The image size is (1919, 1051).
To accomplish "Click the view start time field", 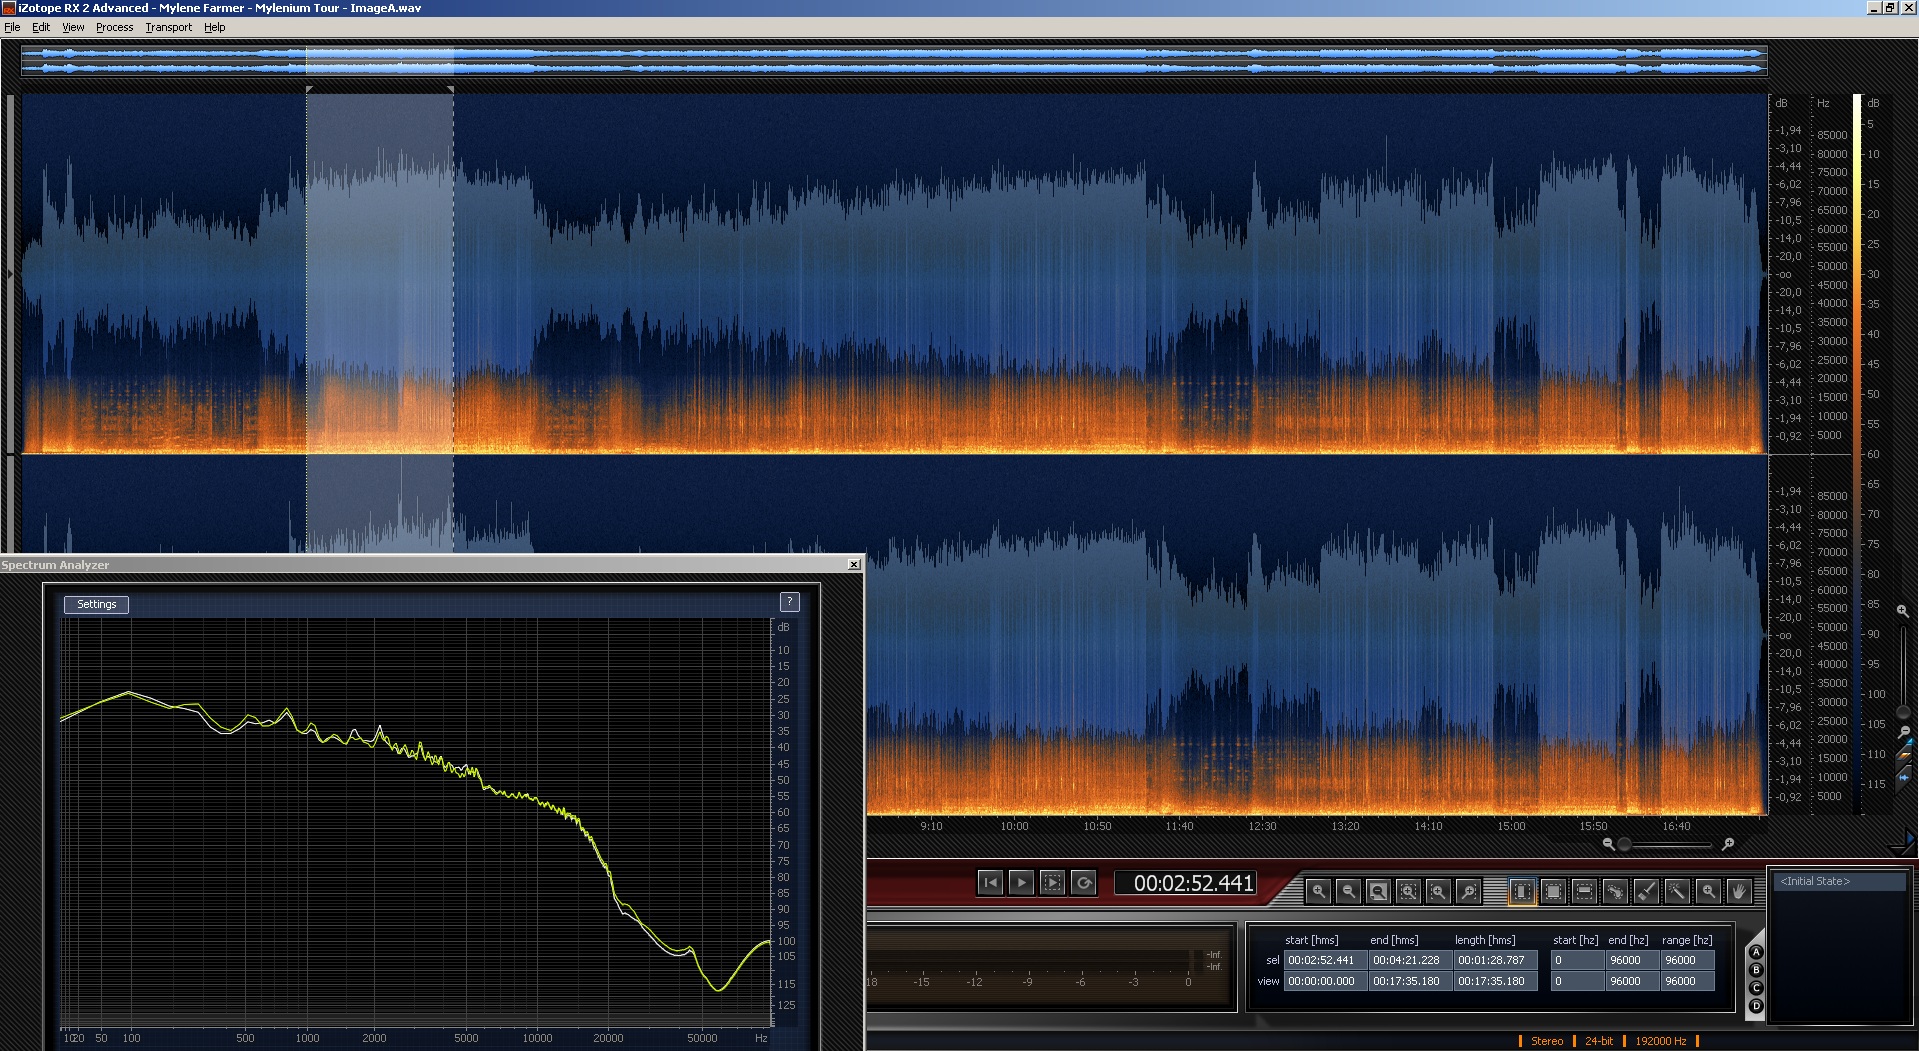I will [x=1324, y=981].
